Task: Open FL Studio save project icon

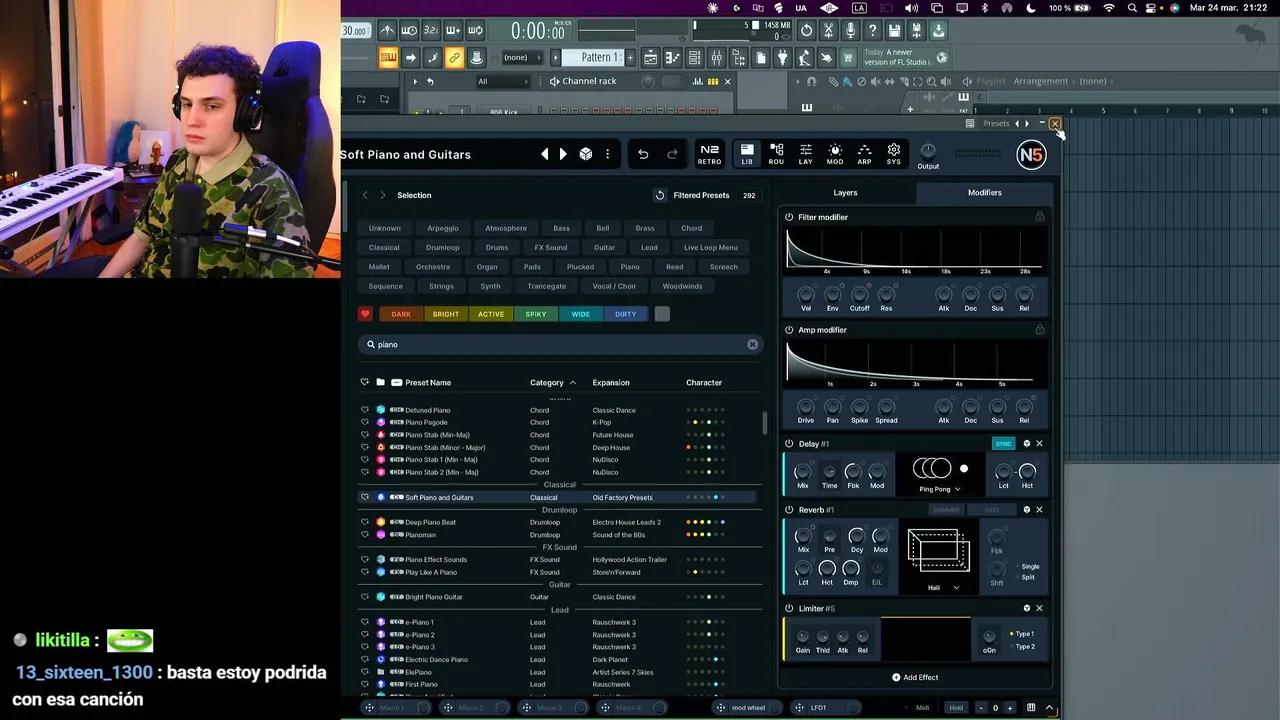Action: pos(895,31)
